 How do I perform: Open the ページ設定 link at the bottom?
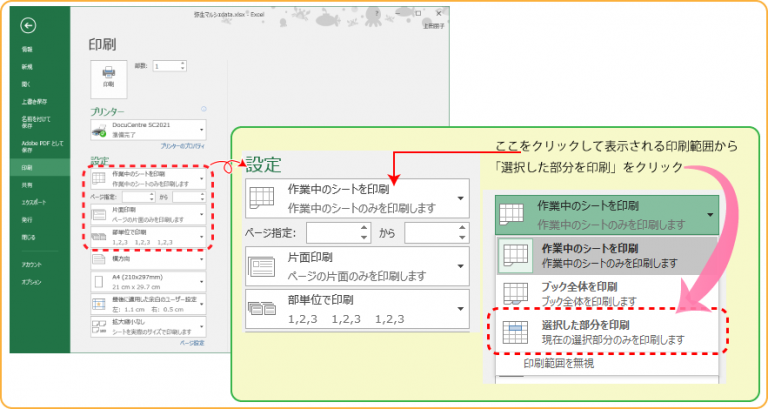tap(191, 343)
